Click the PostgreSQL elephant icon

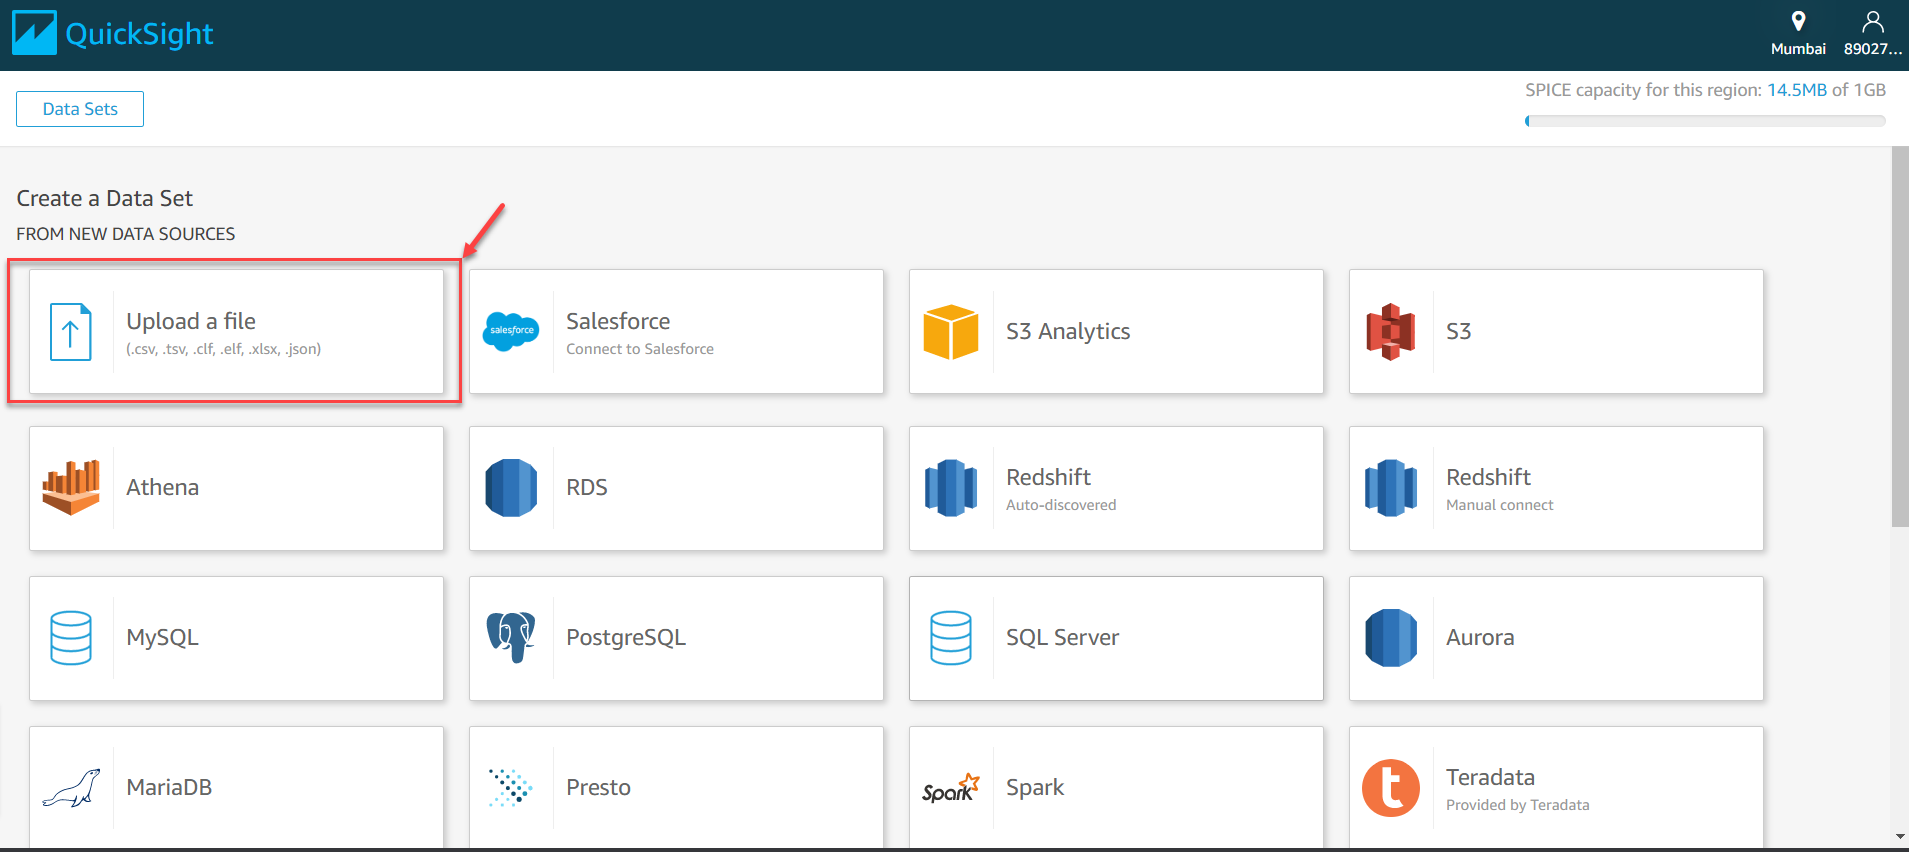click(511, 637)
